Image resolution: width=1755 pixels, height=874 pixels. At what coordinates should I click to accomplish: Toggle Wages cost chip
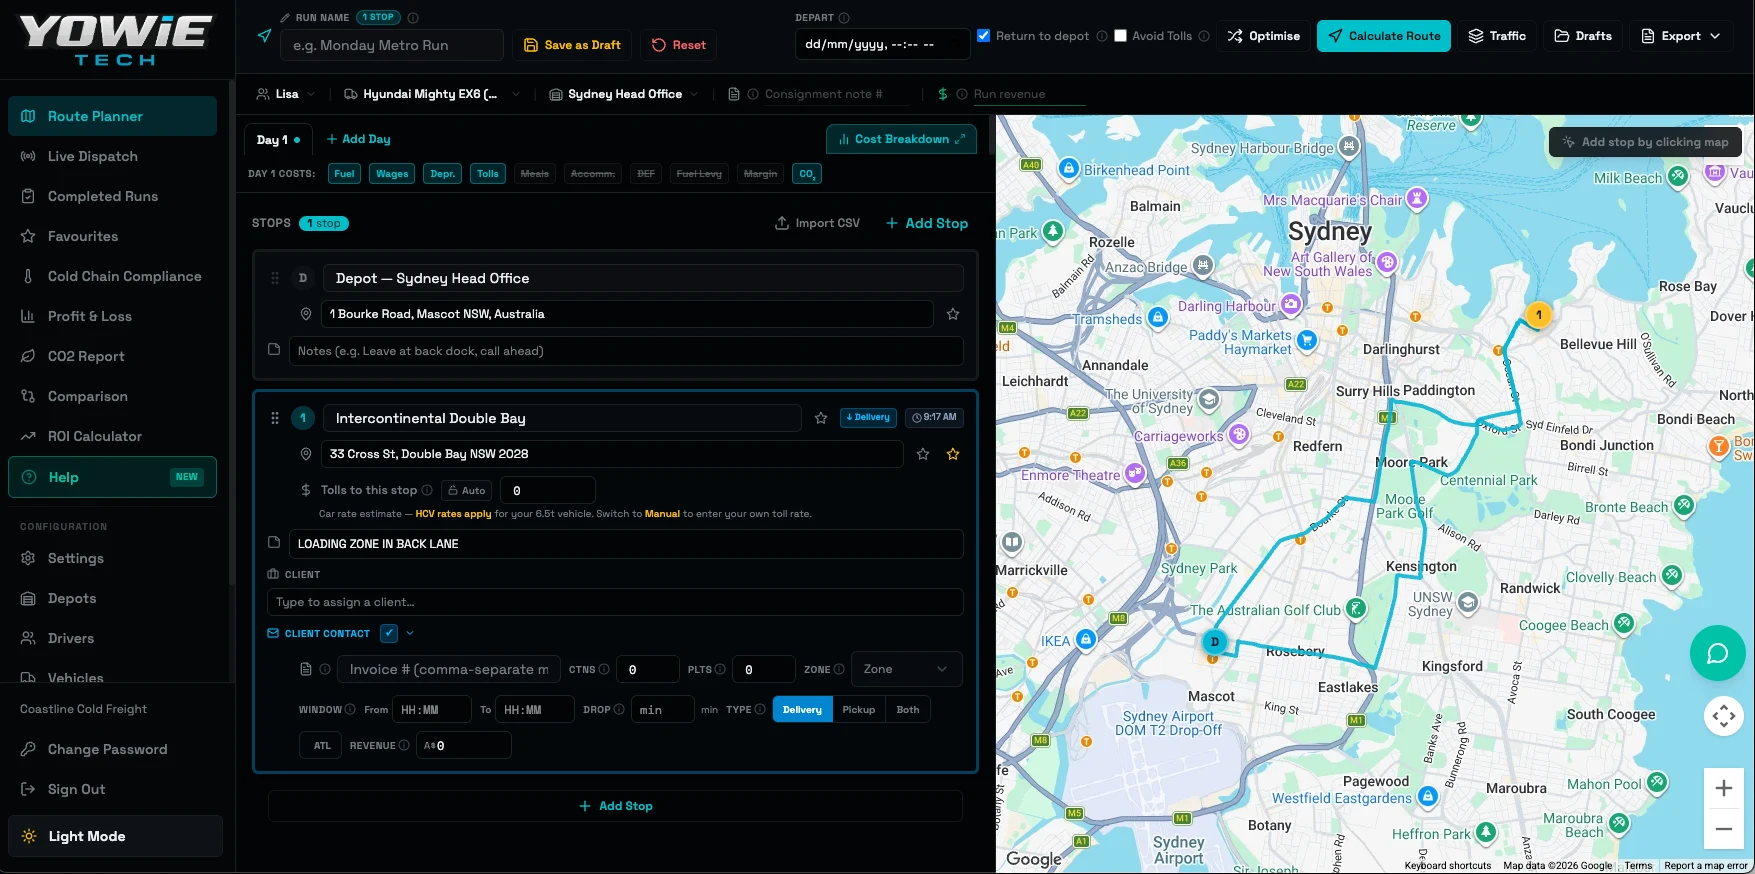392,174
